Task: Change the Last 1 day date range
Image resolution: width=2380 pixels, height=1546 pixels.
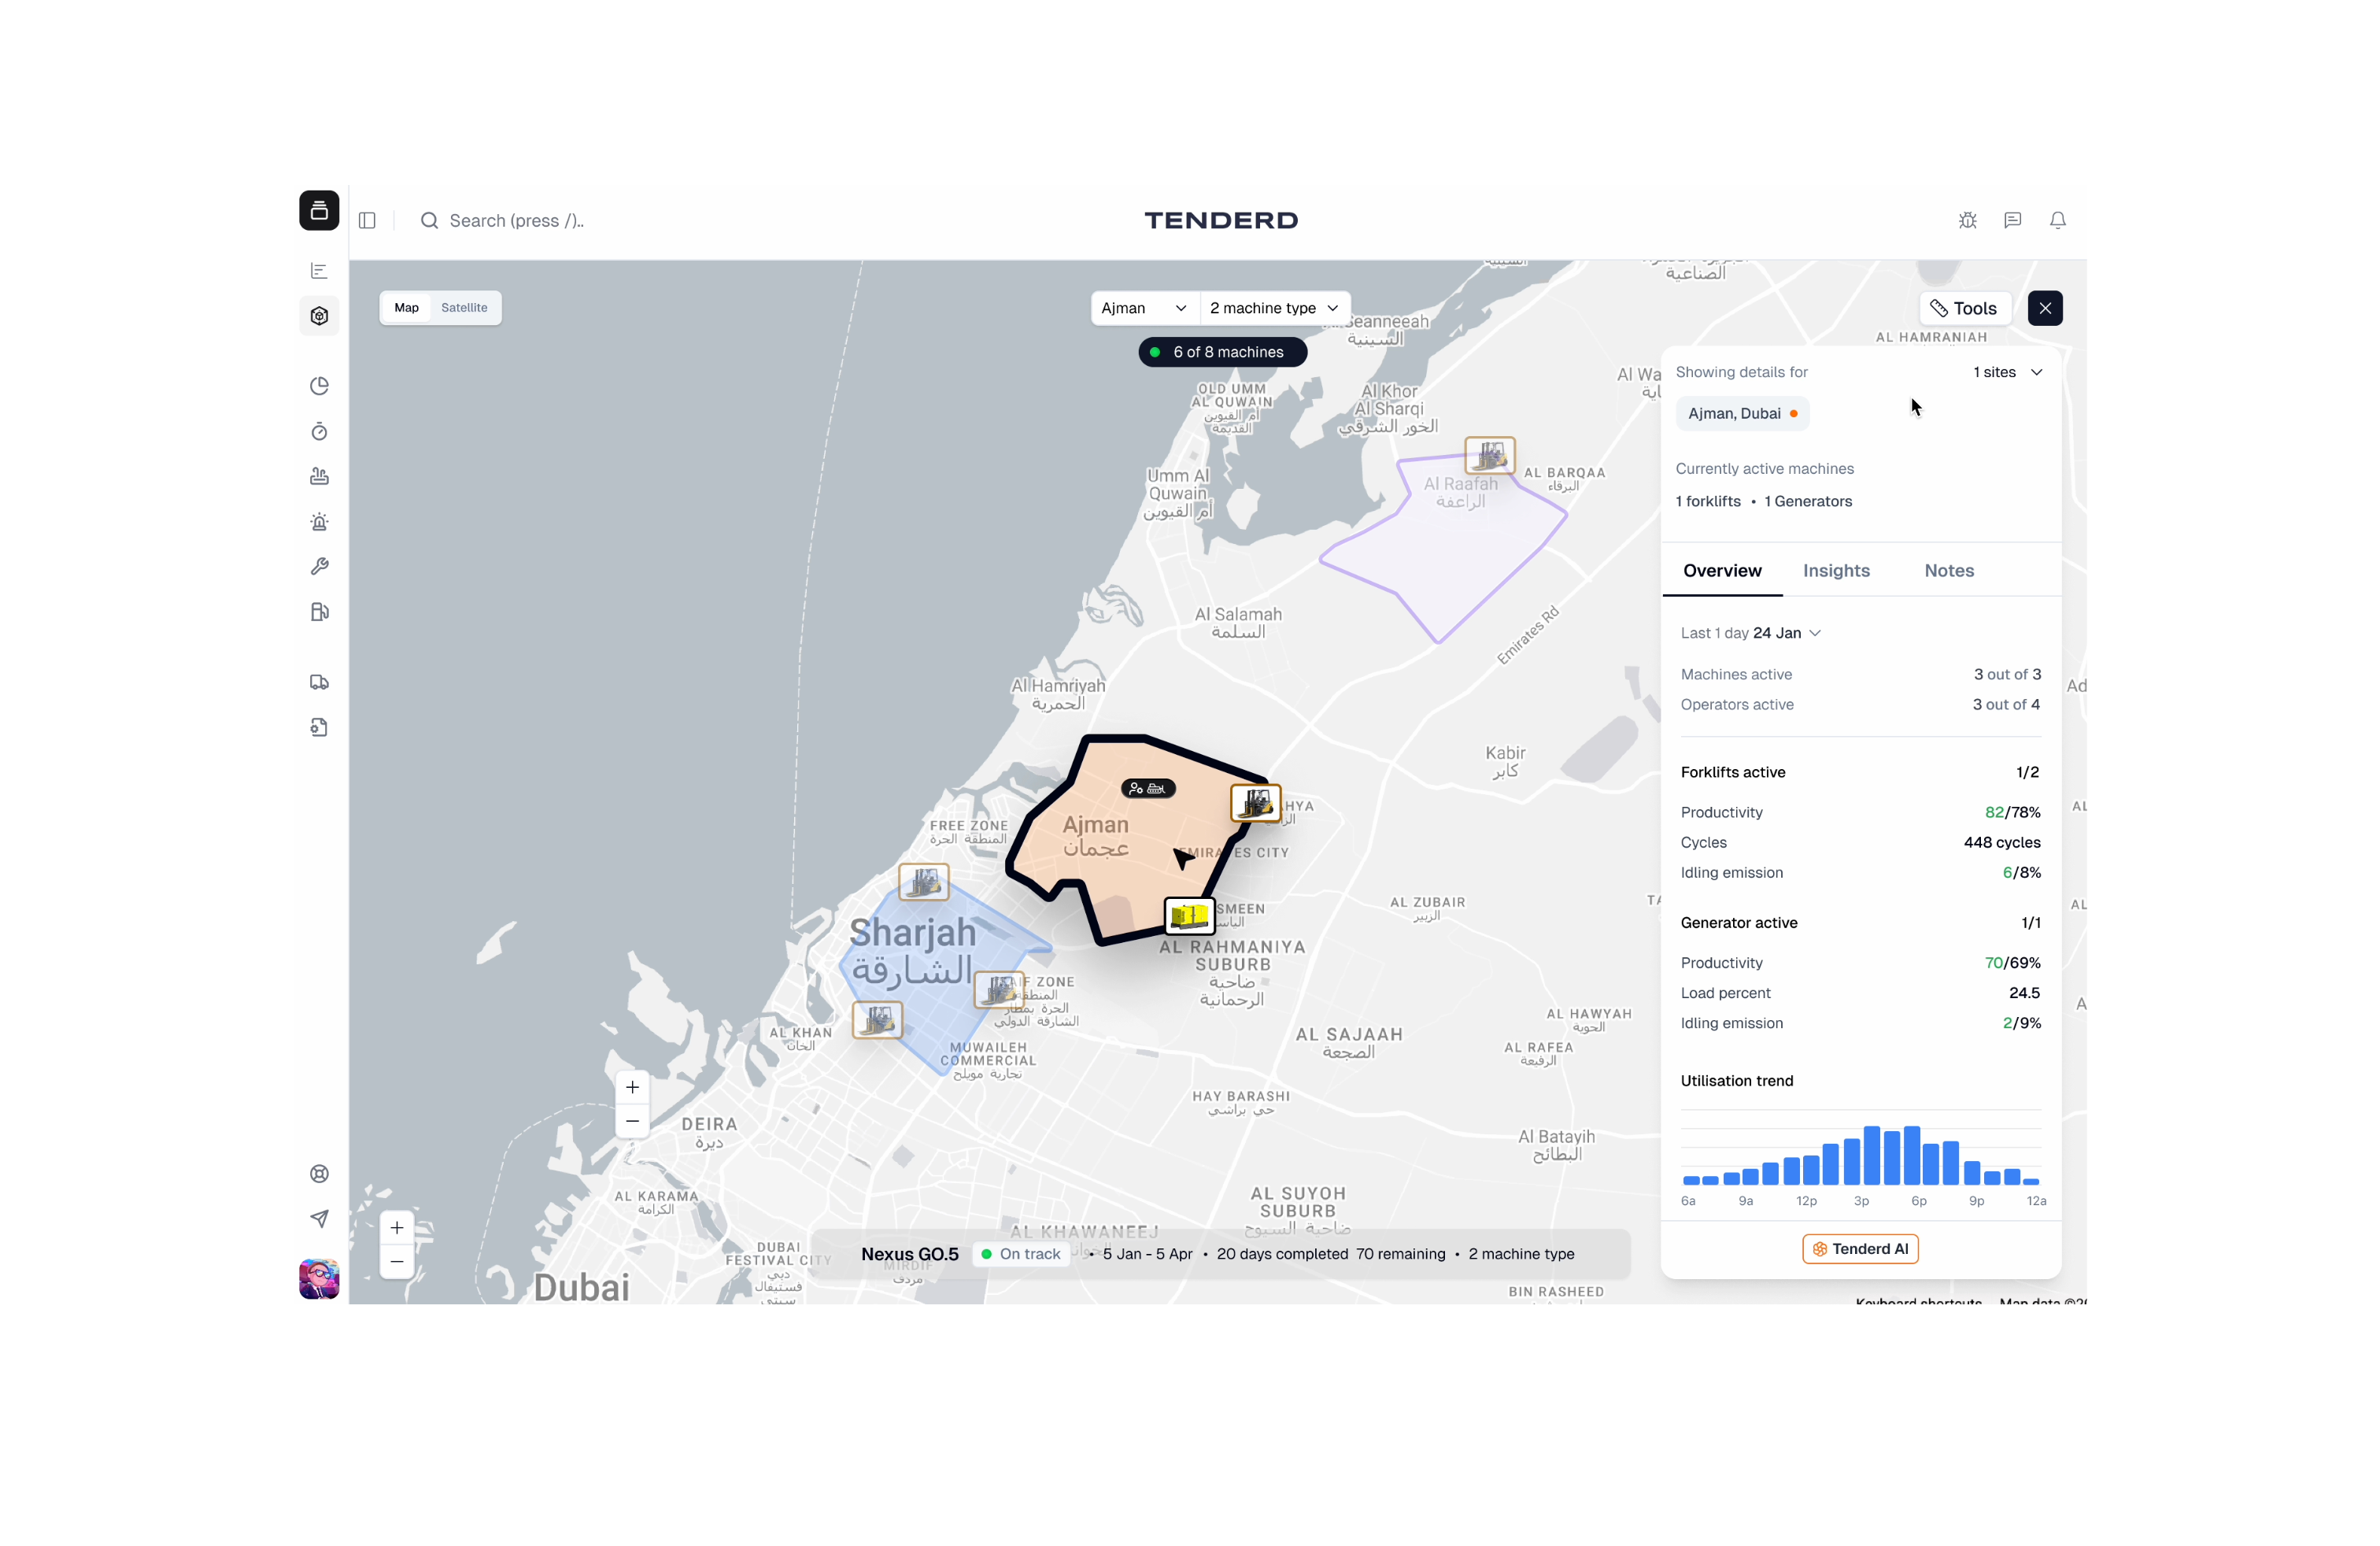Action: tap(1750, 633)
